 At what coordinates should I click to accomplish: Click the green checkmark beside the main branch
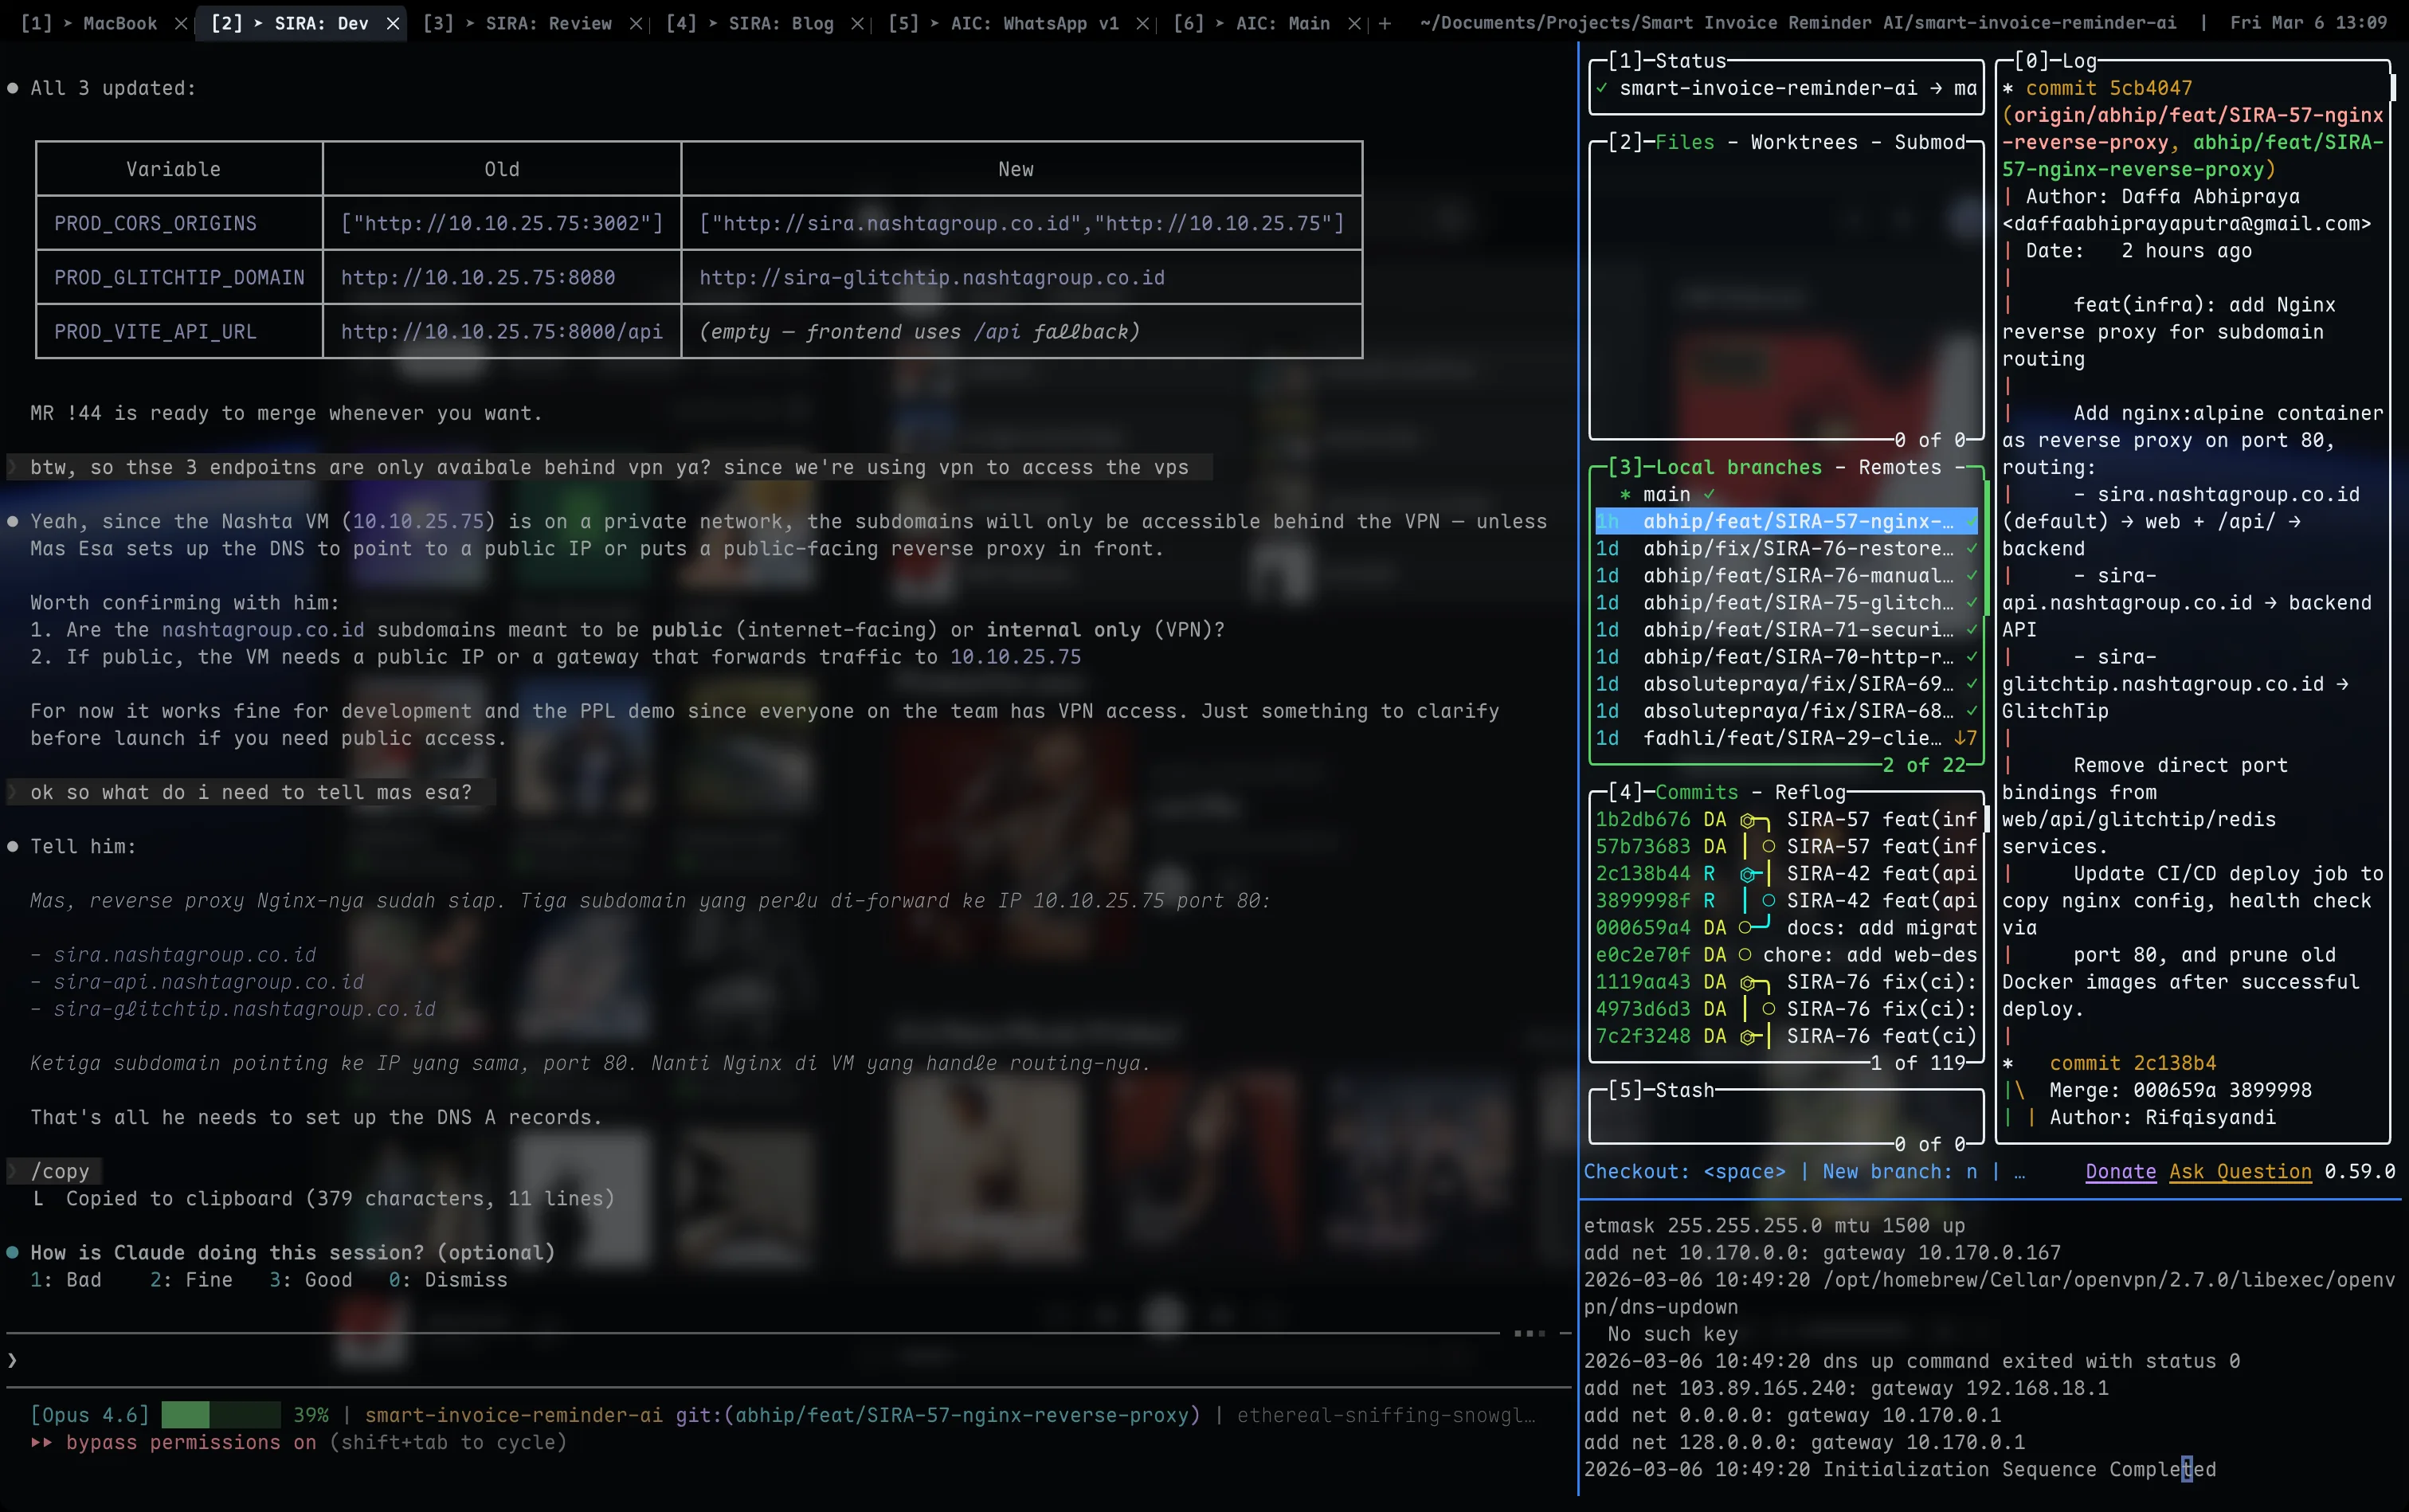click(1709, 494)
